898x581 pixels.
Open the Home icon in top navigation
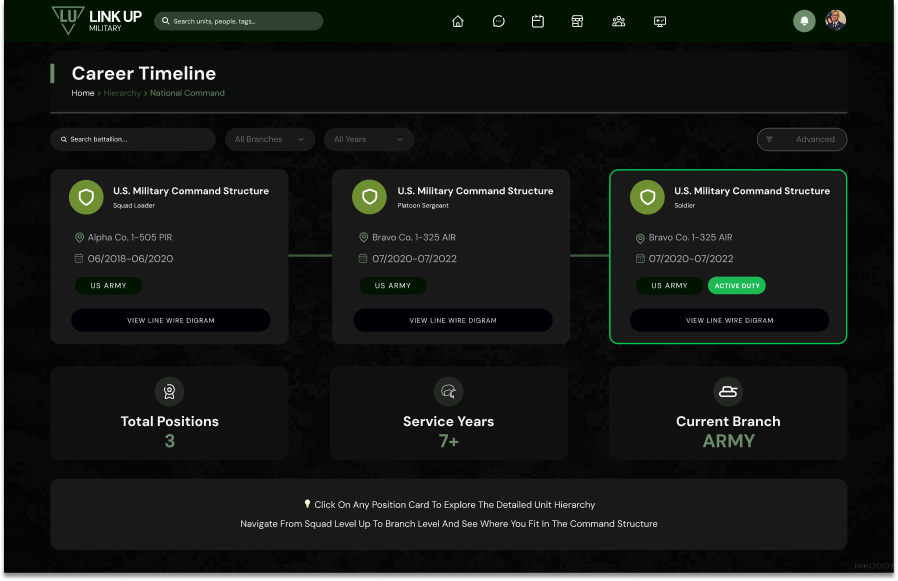pyautogui.click(x=458, y=21)
